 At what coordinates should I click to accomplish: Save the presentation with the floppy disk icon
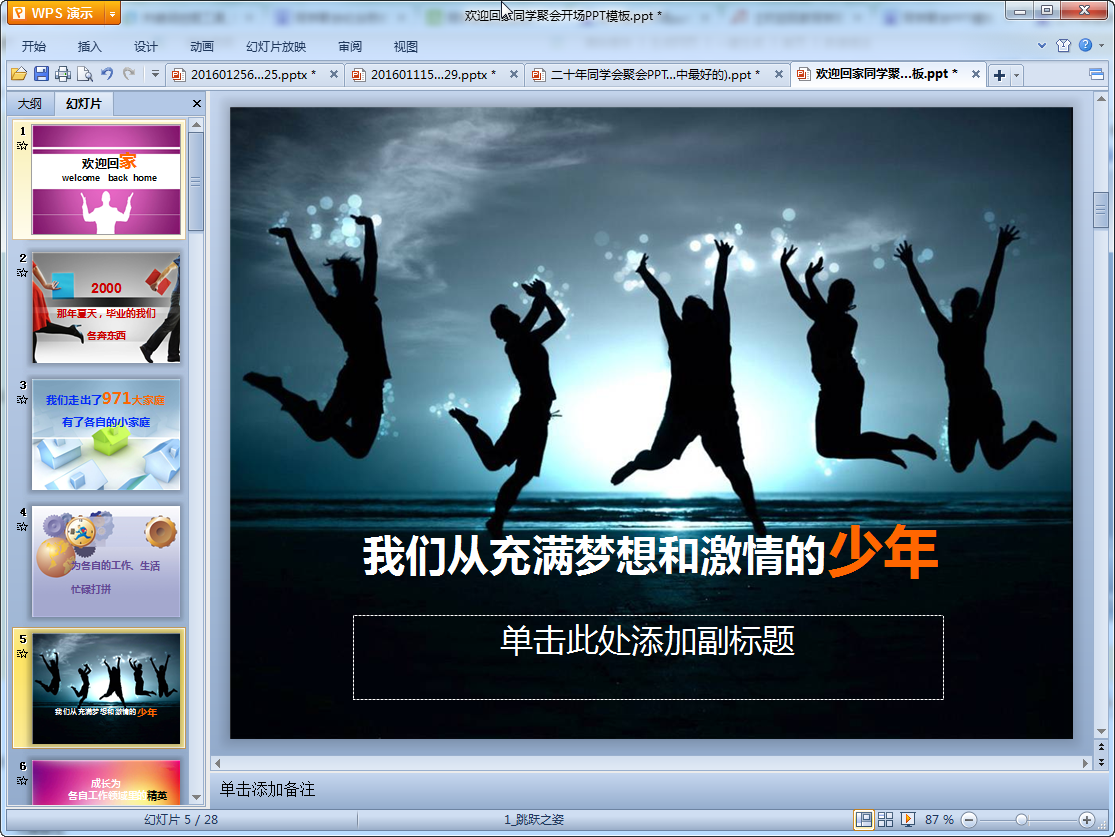pos(41,74)
